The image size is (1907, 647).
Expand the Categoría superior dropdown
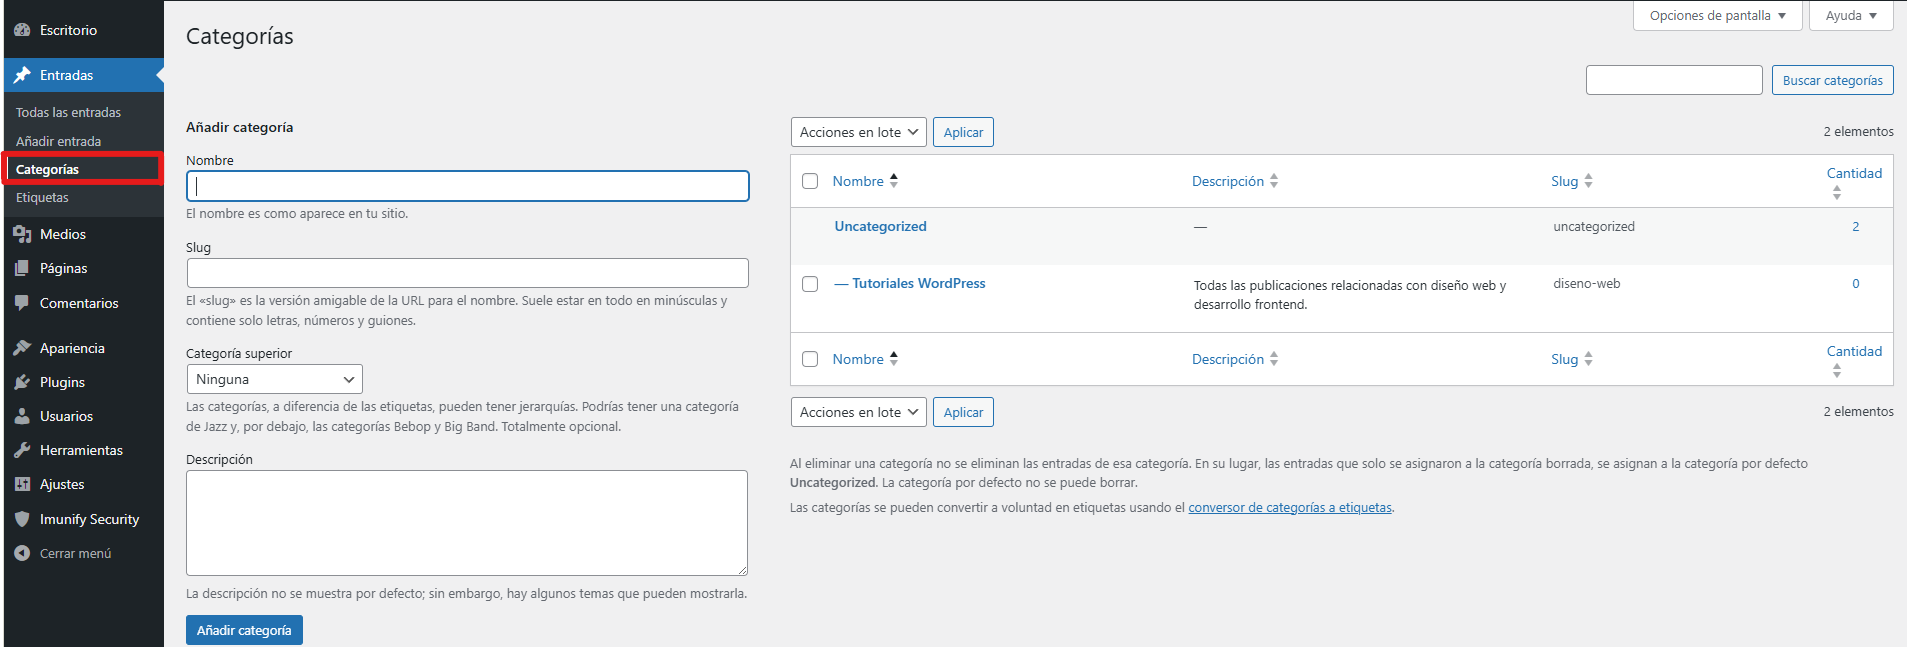click(x=274, y=379)
